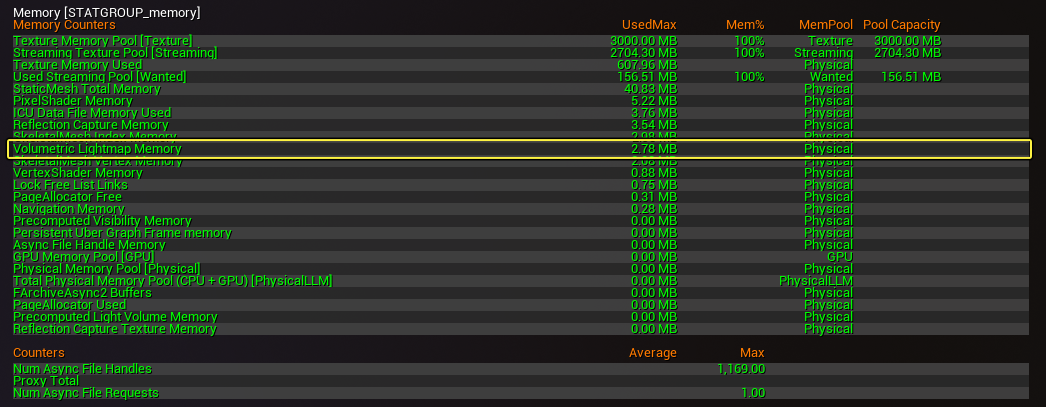
Task: Click the UsedMax column header
Action: click(649, 25)
